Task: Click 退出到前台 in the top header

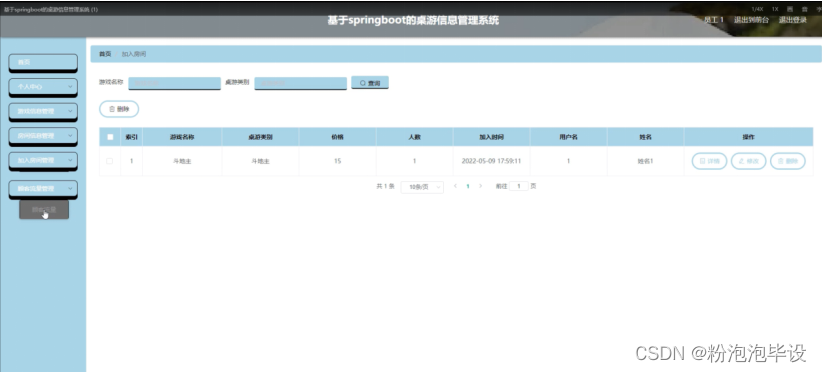Action: click(751, 20)
